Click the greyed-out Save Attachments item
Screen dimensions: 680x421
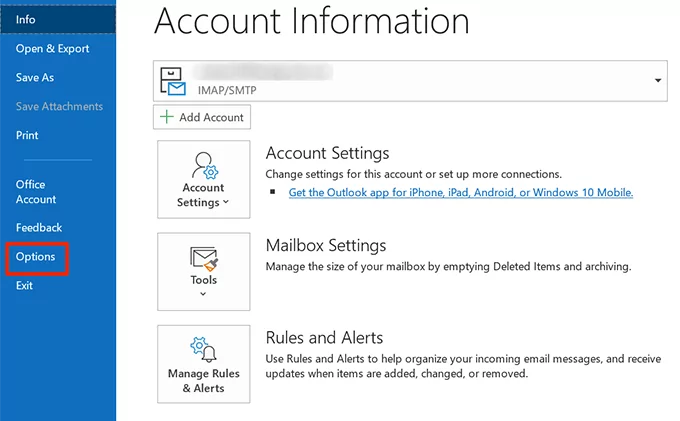tap(59, 106)
